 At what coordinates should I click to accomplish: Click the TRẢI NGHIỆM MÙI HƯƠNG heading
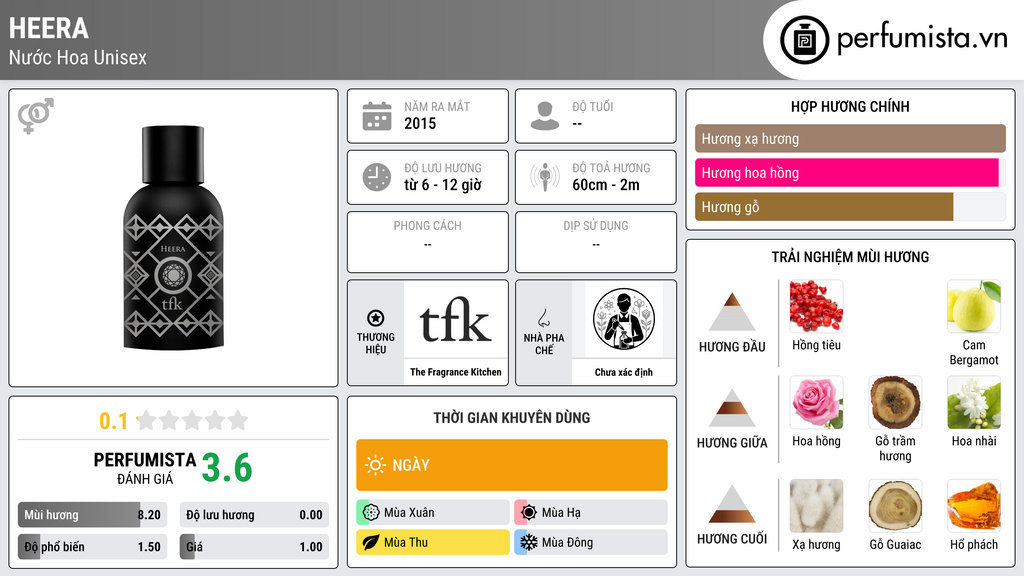click(x=850, y=257)
